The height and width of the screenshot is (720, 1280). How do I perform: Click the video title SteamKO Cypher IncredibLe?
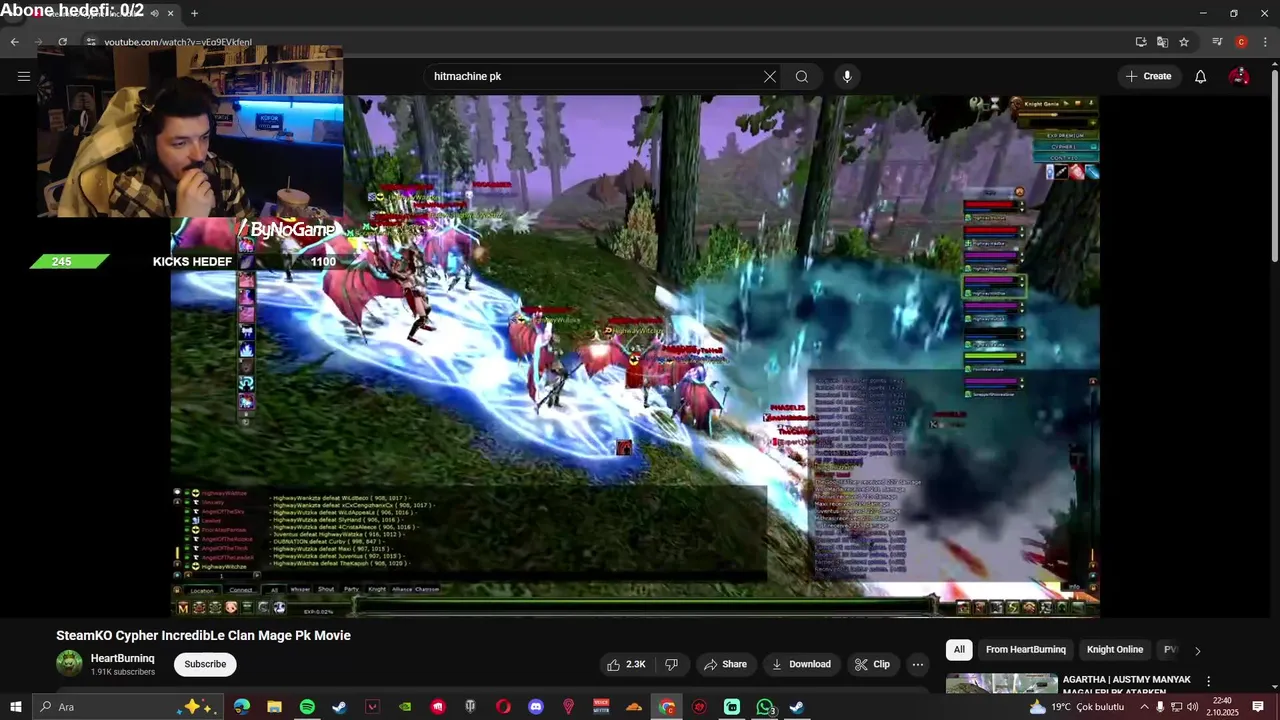coord(203,635)
